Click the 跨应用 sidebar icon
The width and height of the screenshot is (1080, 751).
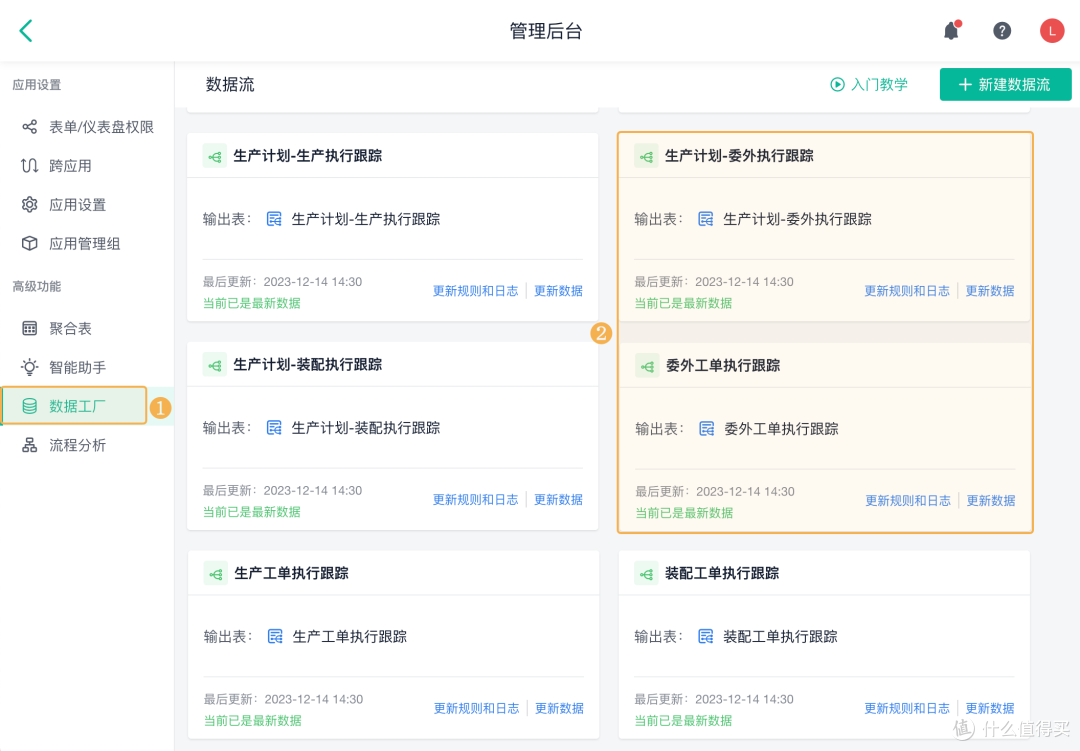click(30, 166)
